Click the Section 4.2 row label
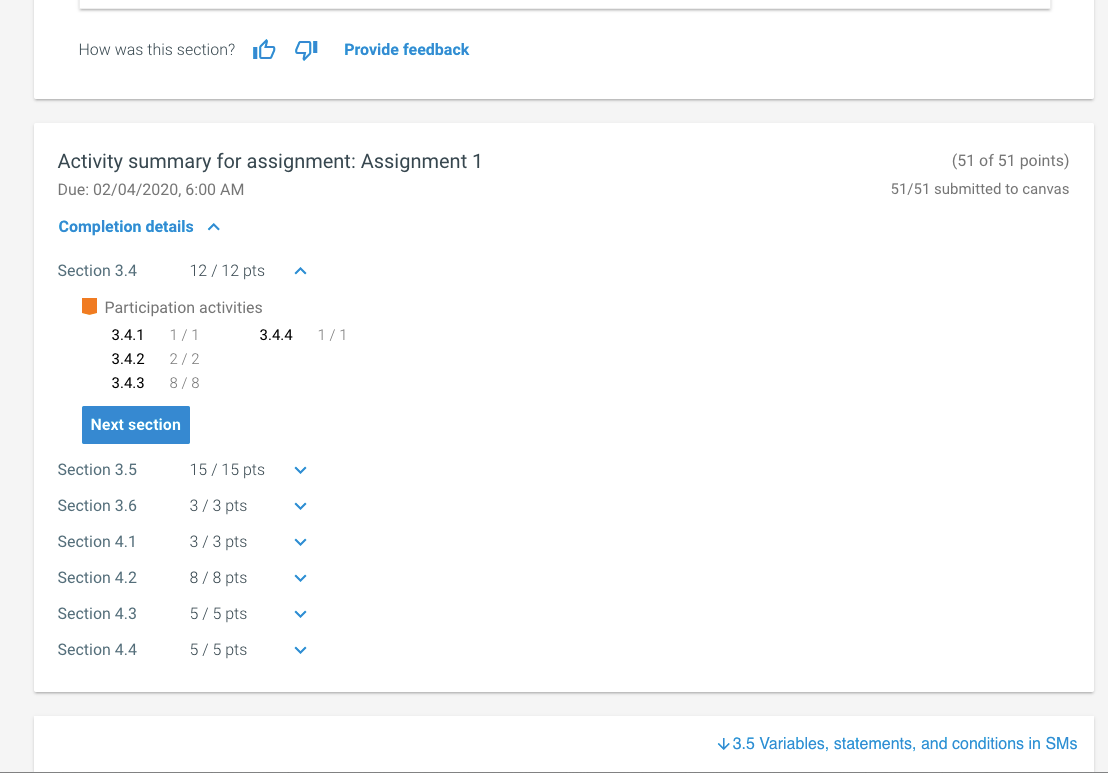Screen dimensions: 1108x773 [x=97, y=578]
